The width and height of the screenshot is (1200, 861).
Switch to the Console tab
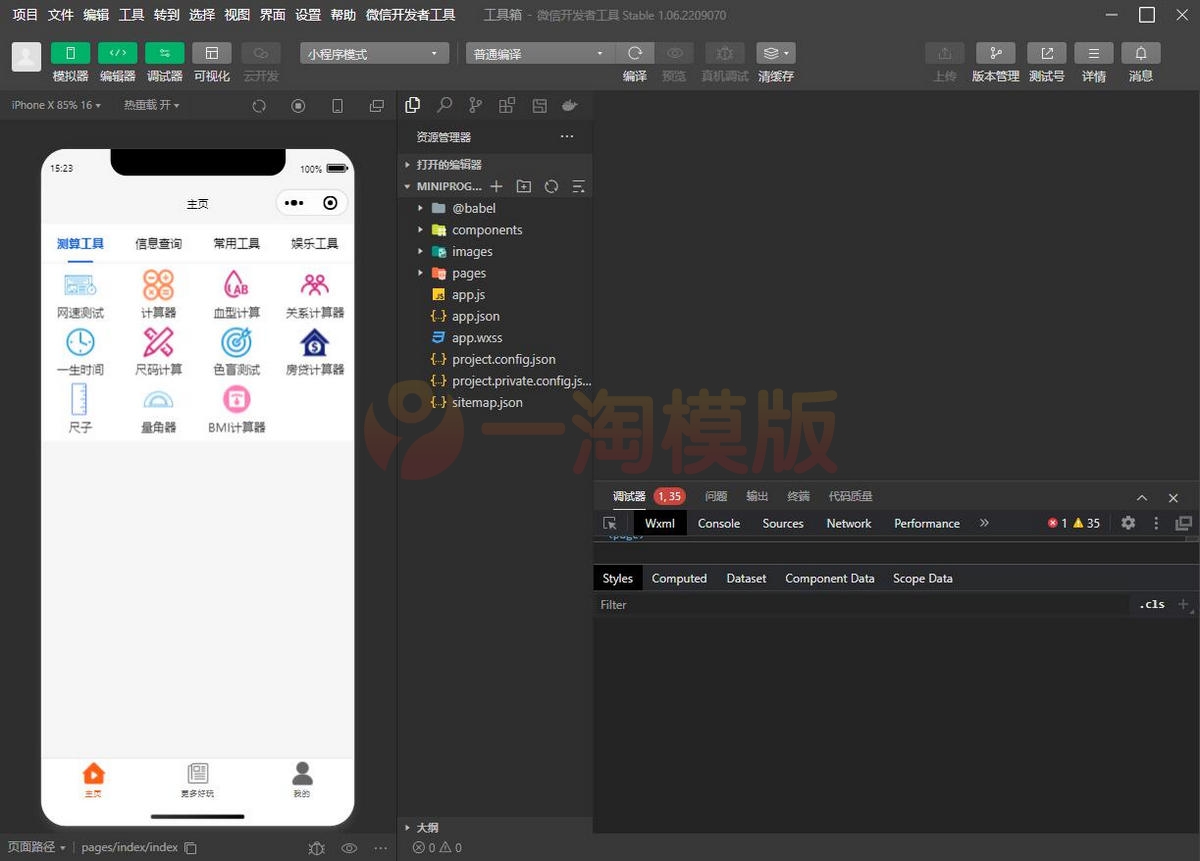click(719, 523)
